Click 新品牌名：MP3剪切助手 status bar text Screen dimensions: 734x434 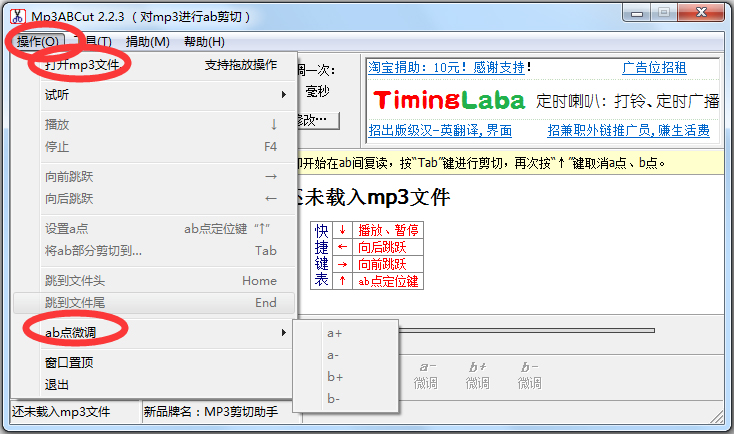(x=211, y=412)
